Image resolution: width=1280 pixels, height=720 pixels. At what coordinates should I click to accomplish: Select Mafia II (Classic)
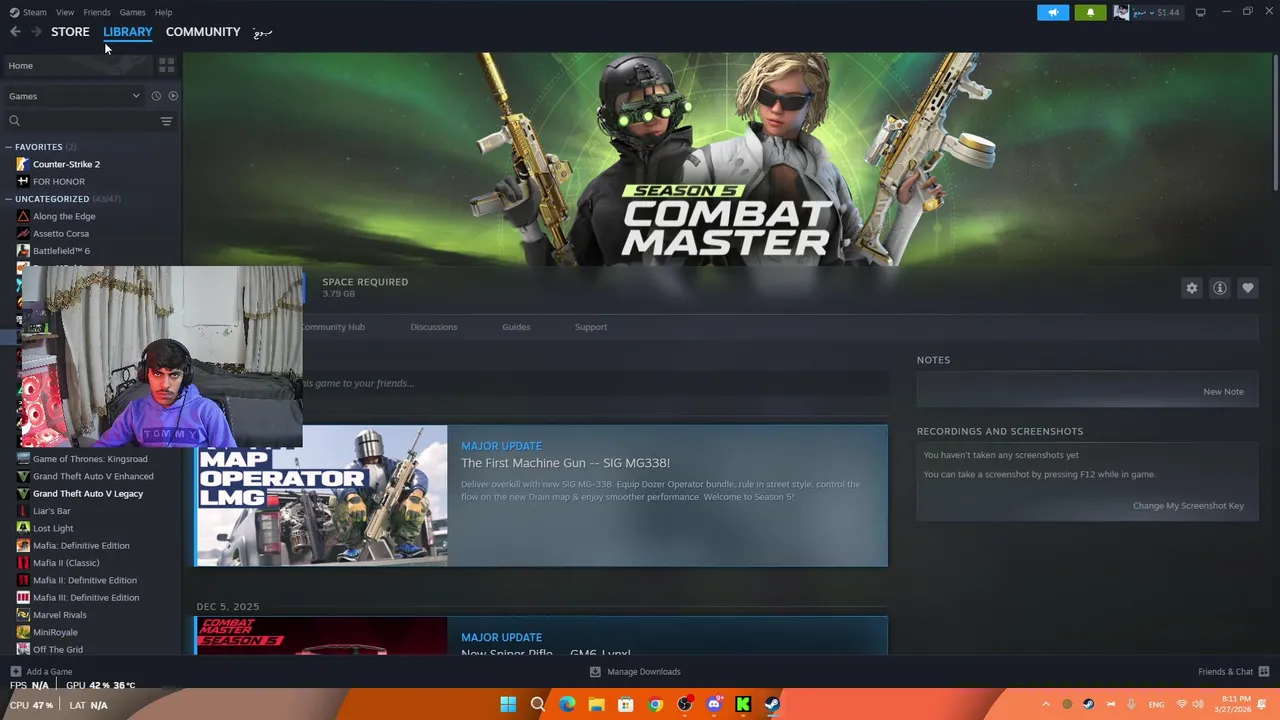point(66,563)
